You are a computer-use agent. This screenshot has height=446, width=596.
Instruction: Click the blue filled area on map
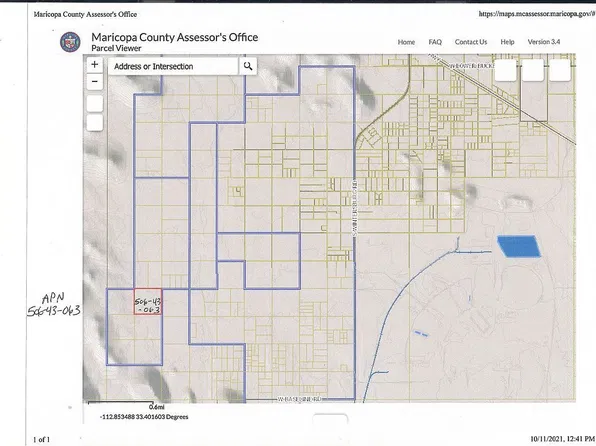[519, 246]
